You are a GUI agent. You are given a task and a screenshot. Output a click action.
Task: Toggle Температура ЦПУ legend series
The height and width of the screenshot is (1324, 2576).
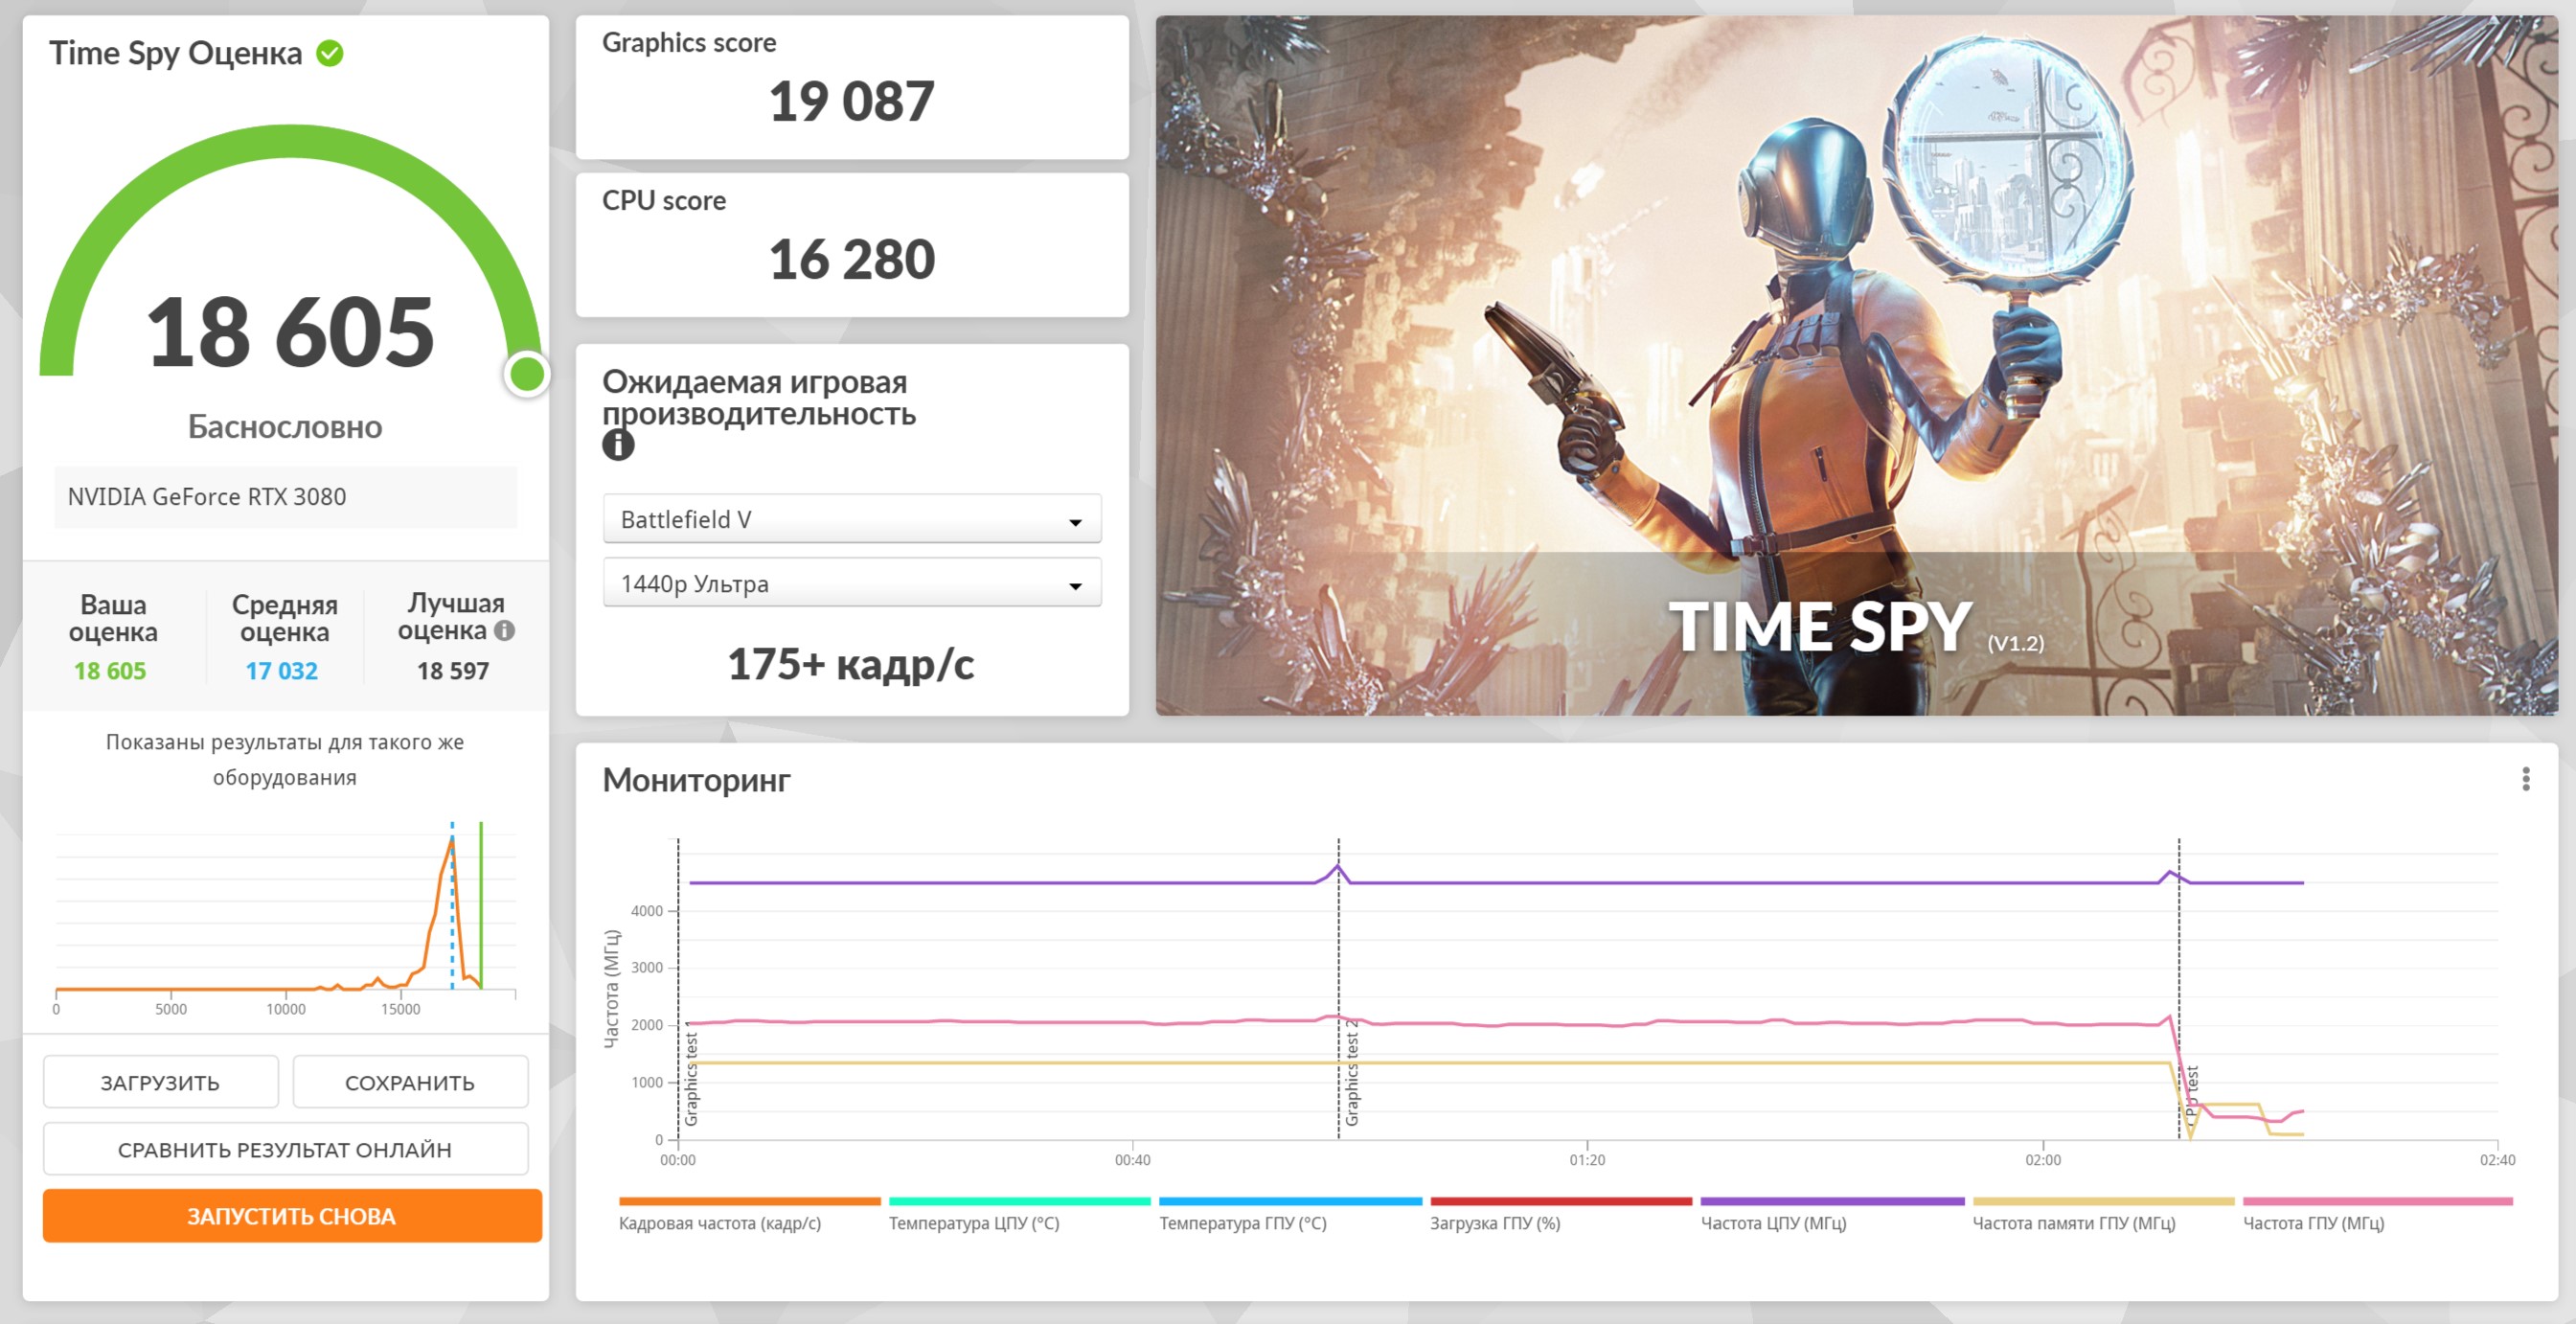(x=973, y=1222)
